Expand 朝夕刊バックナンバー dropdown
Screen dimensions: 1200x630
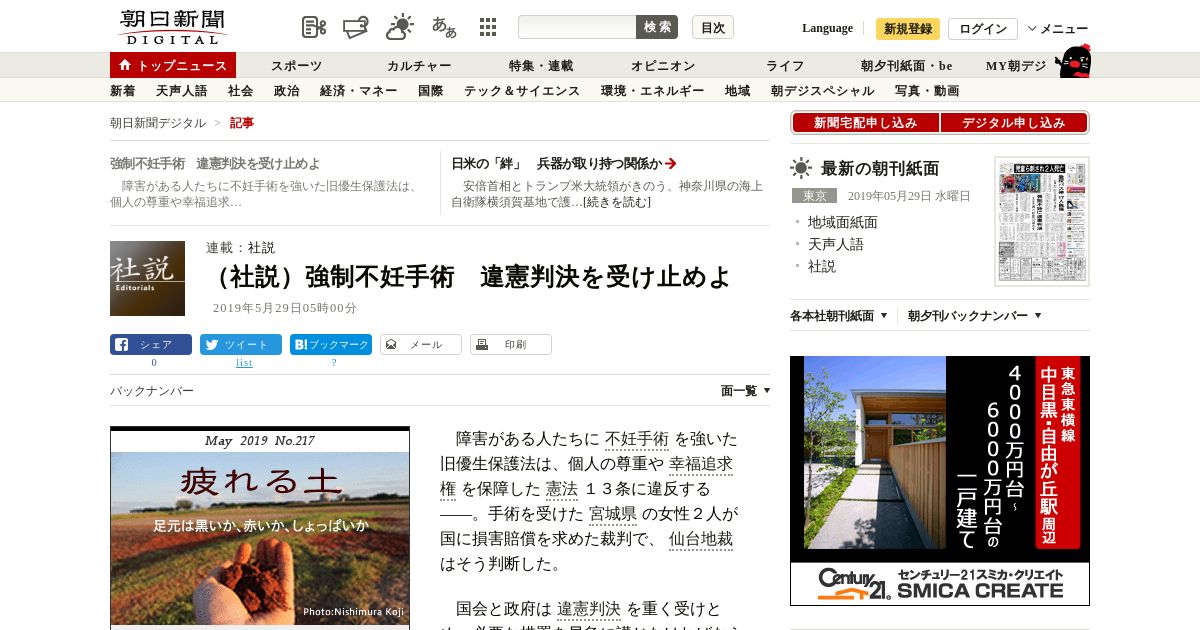[x=975, y=316]
